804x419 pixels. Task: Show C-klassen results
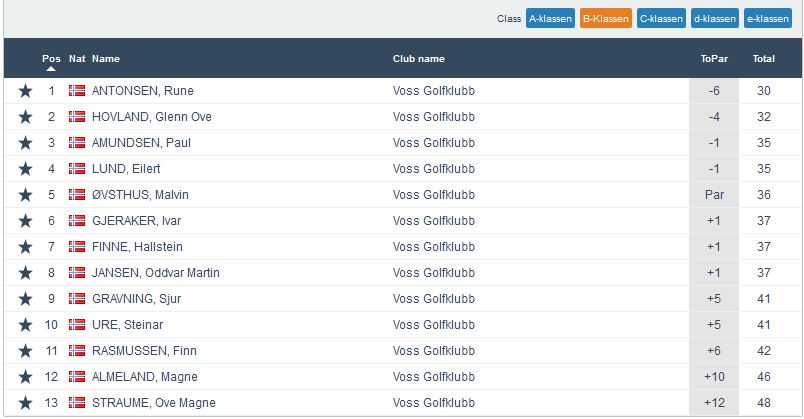point(662,18)
